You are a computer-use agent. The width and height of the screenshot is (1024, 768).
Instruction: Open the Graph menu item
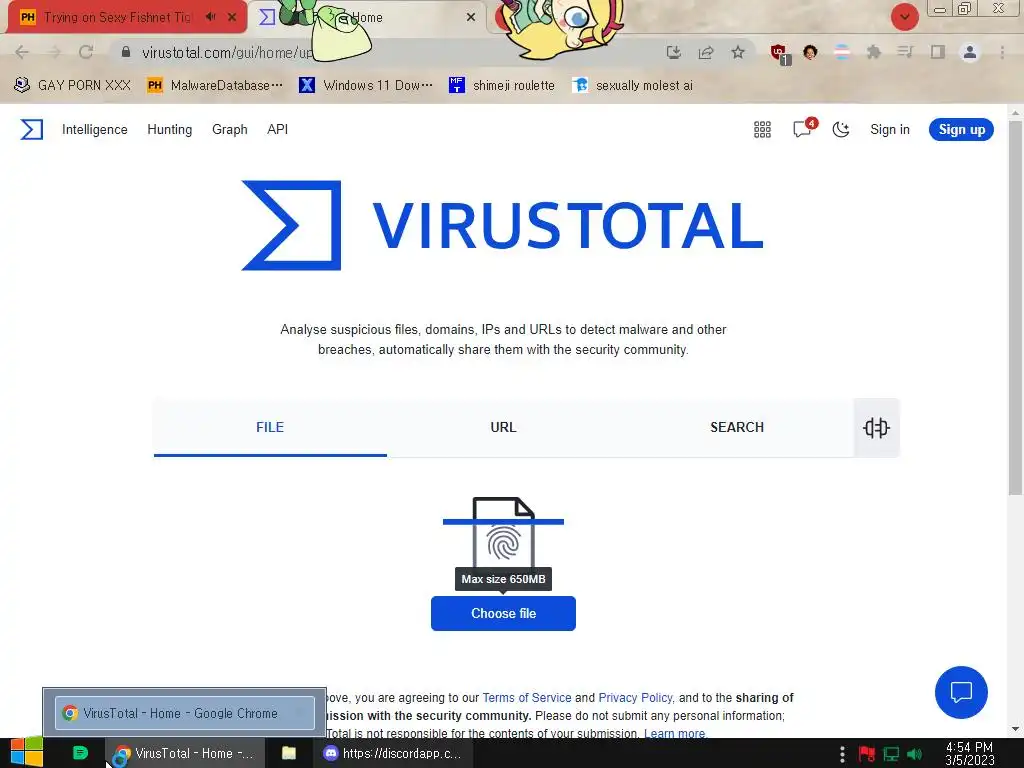coord(230,129)
